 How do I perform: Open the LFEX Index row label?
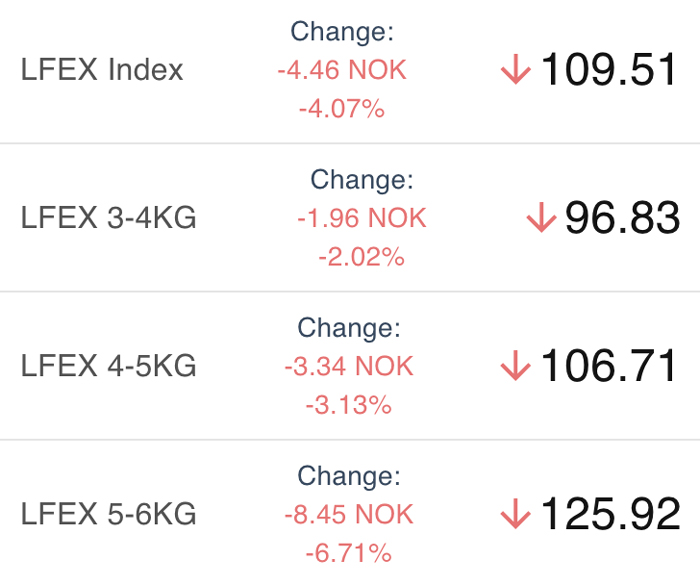[x=102, y=70]
